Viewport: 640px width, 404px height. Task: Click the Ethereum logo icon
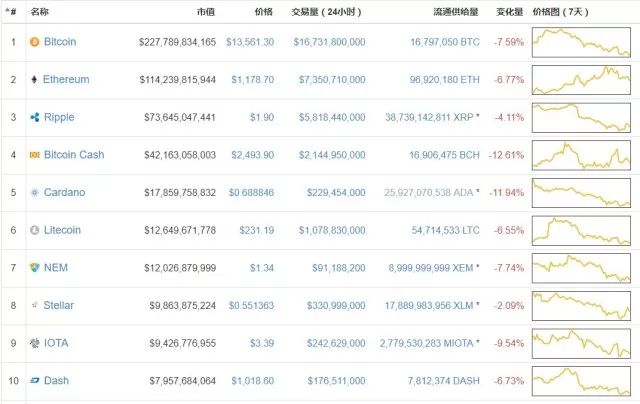[x=34, y=80]
